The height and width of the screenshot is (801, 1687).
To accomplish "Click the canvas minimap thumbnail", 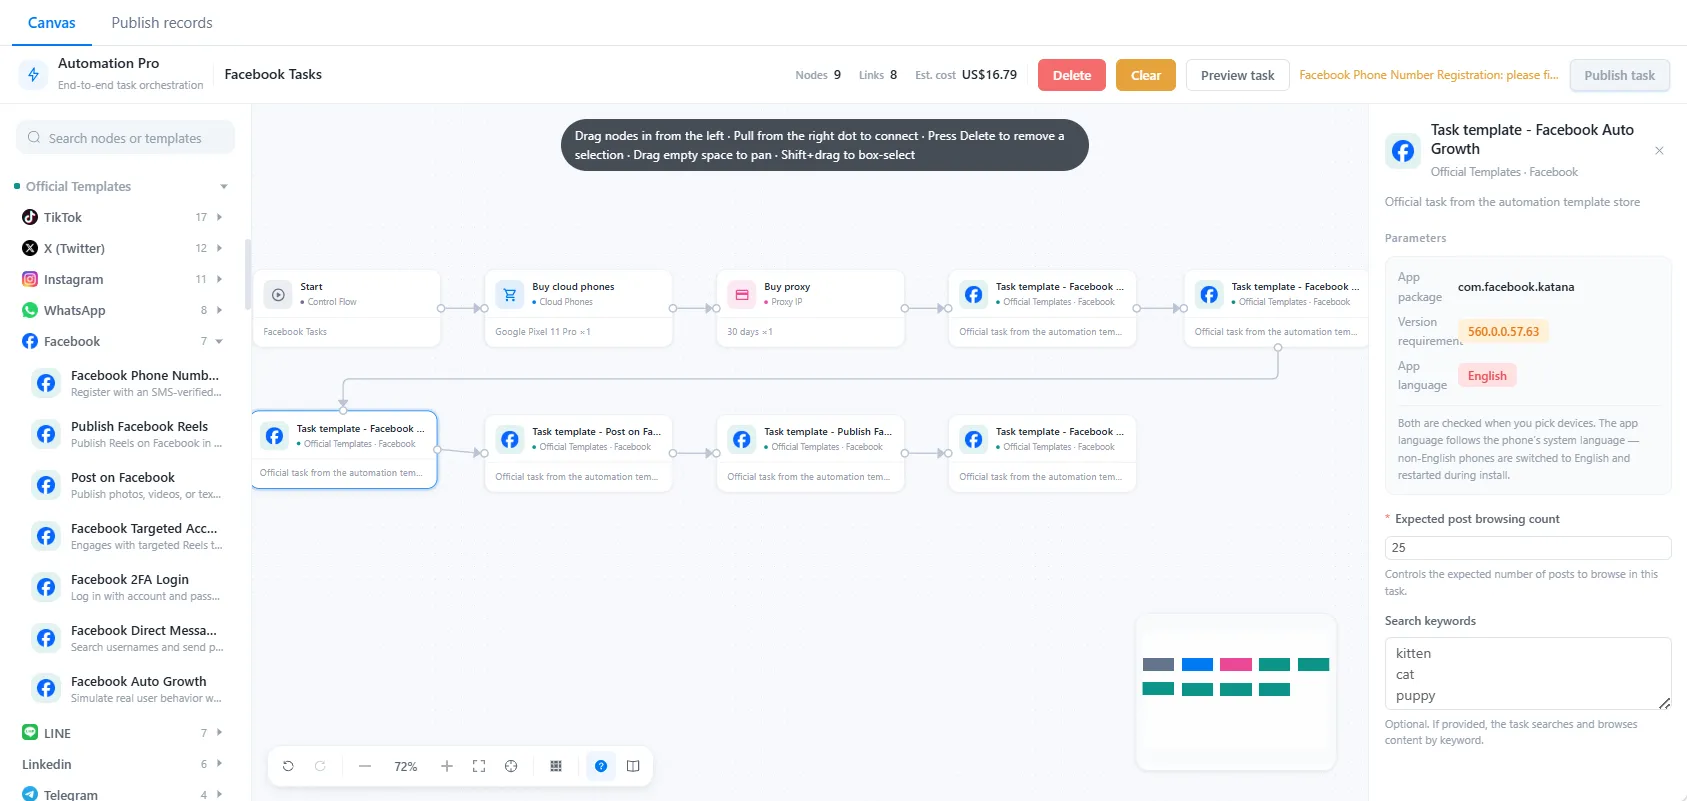I will [1236, 692].
